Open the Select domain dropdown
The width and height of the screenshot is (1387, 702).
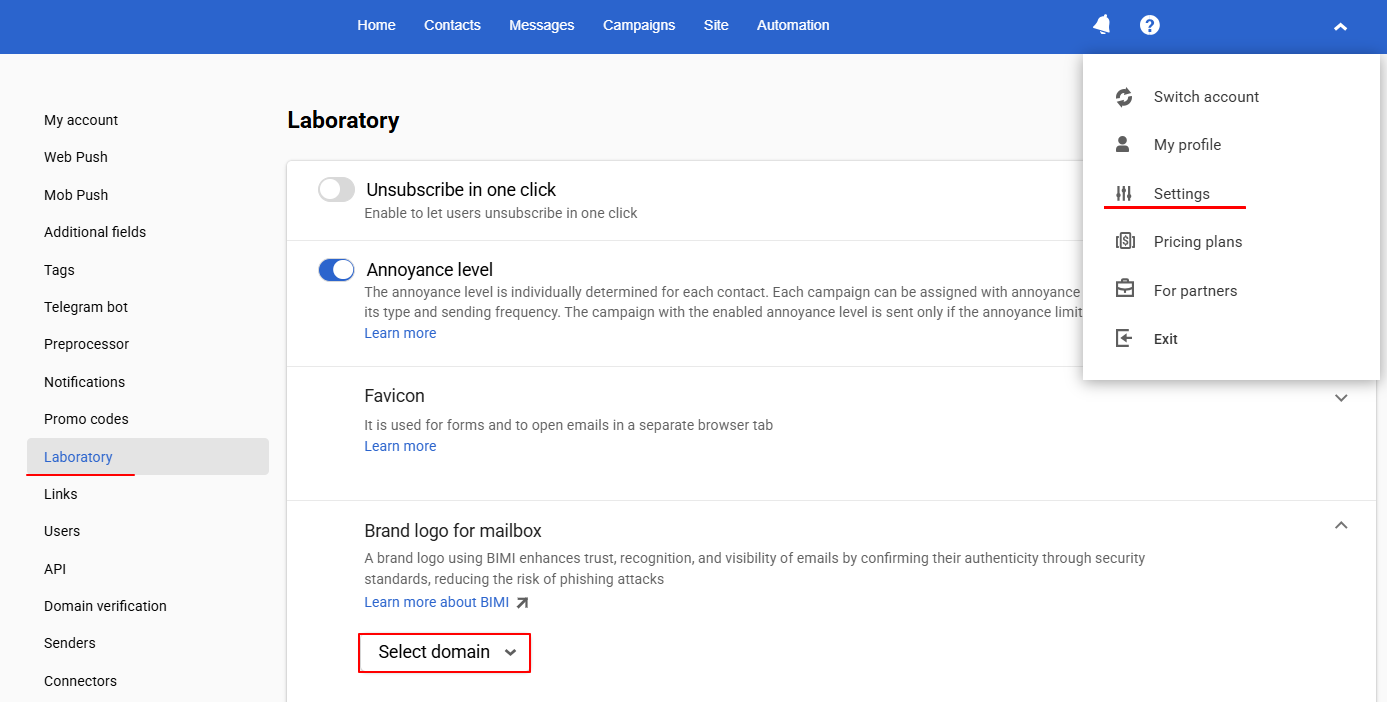(445, 652)
